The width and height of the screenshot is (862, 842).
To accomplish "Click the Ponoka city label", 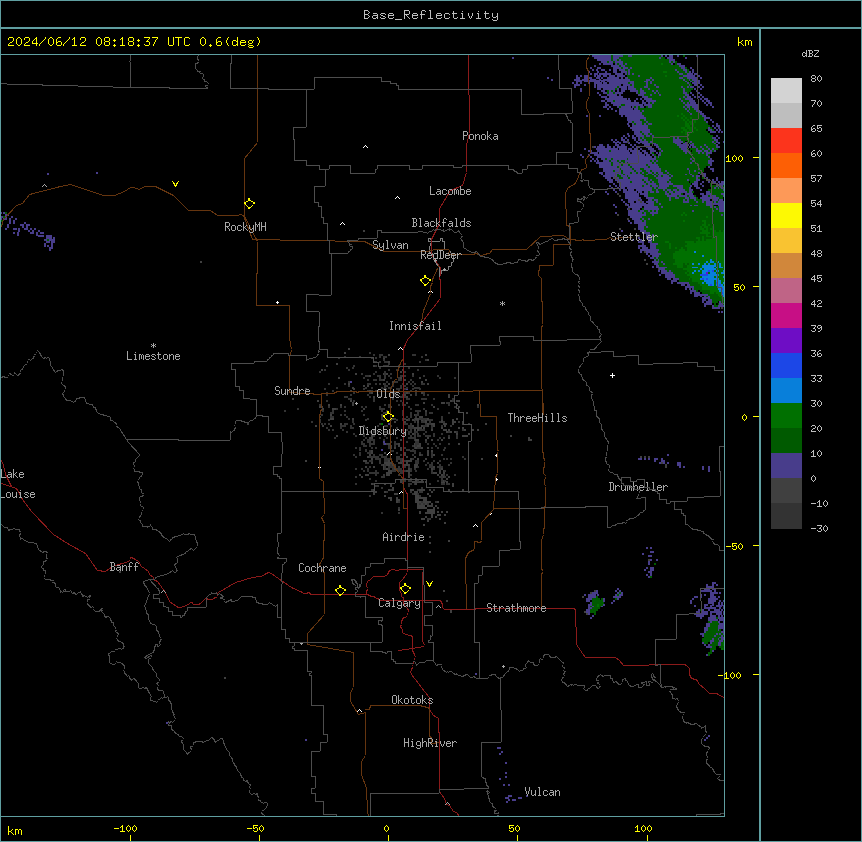I will tap(480, 136).
